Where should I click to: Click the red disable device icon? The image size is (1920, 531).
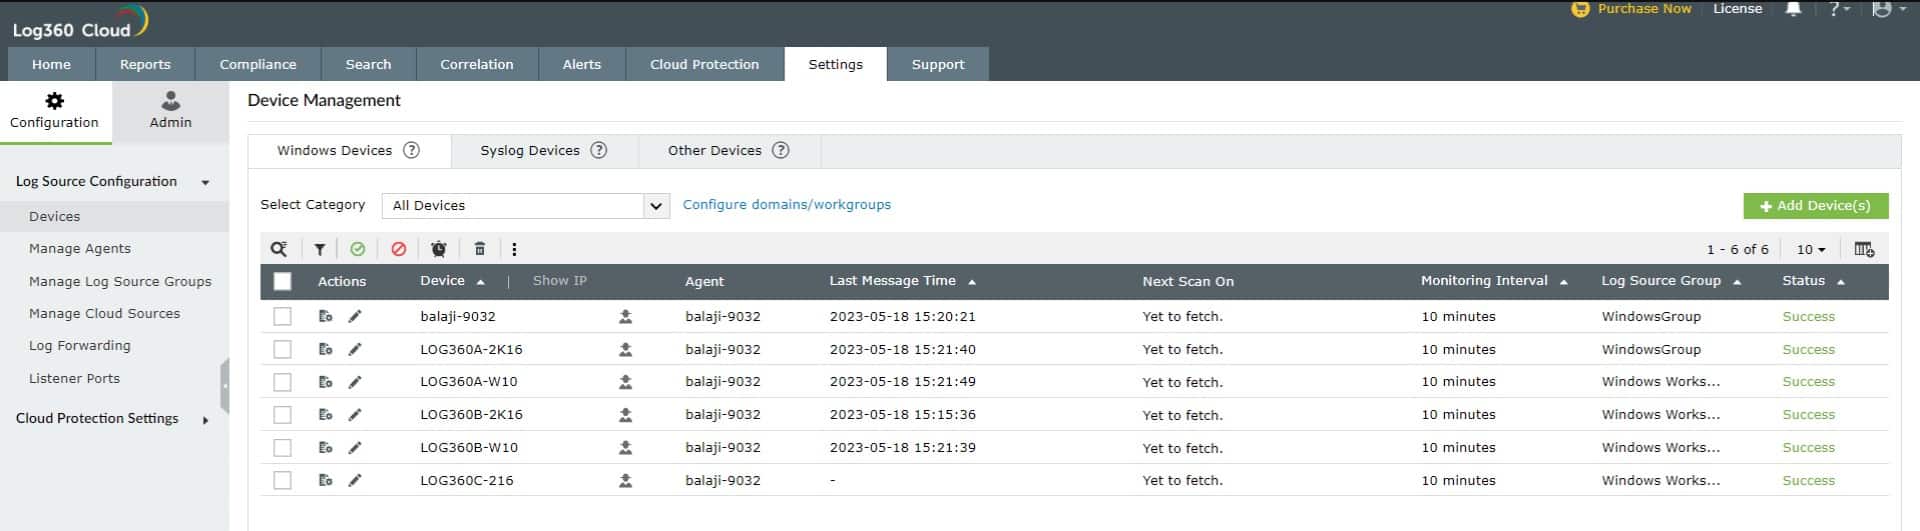click(399, 249)
